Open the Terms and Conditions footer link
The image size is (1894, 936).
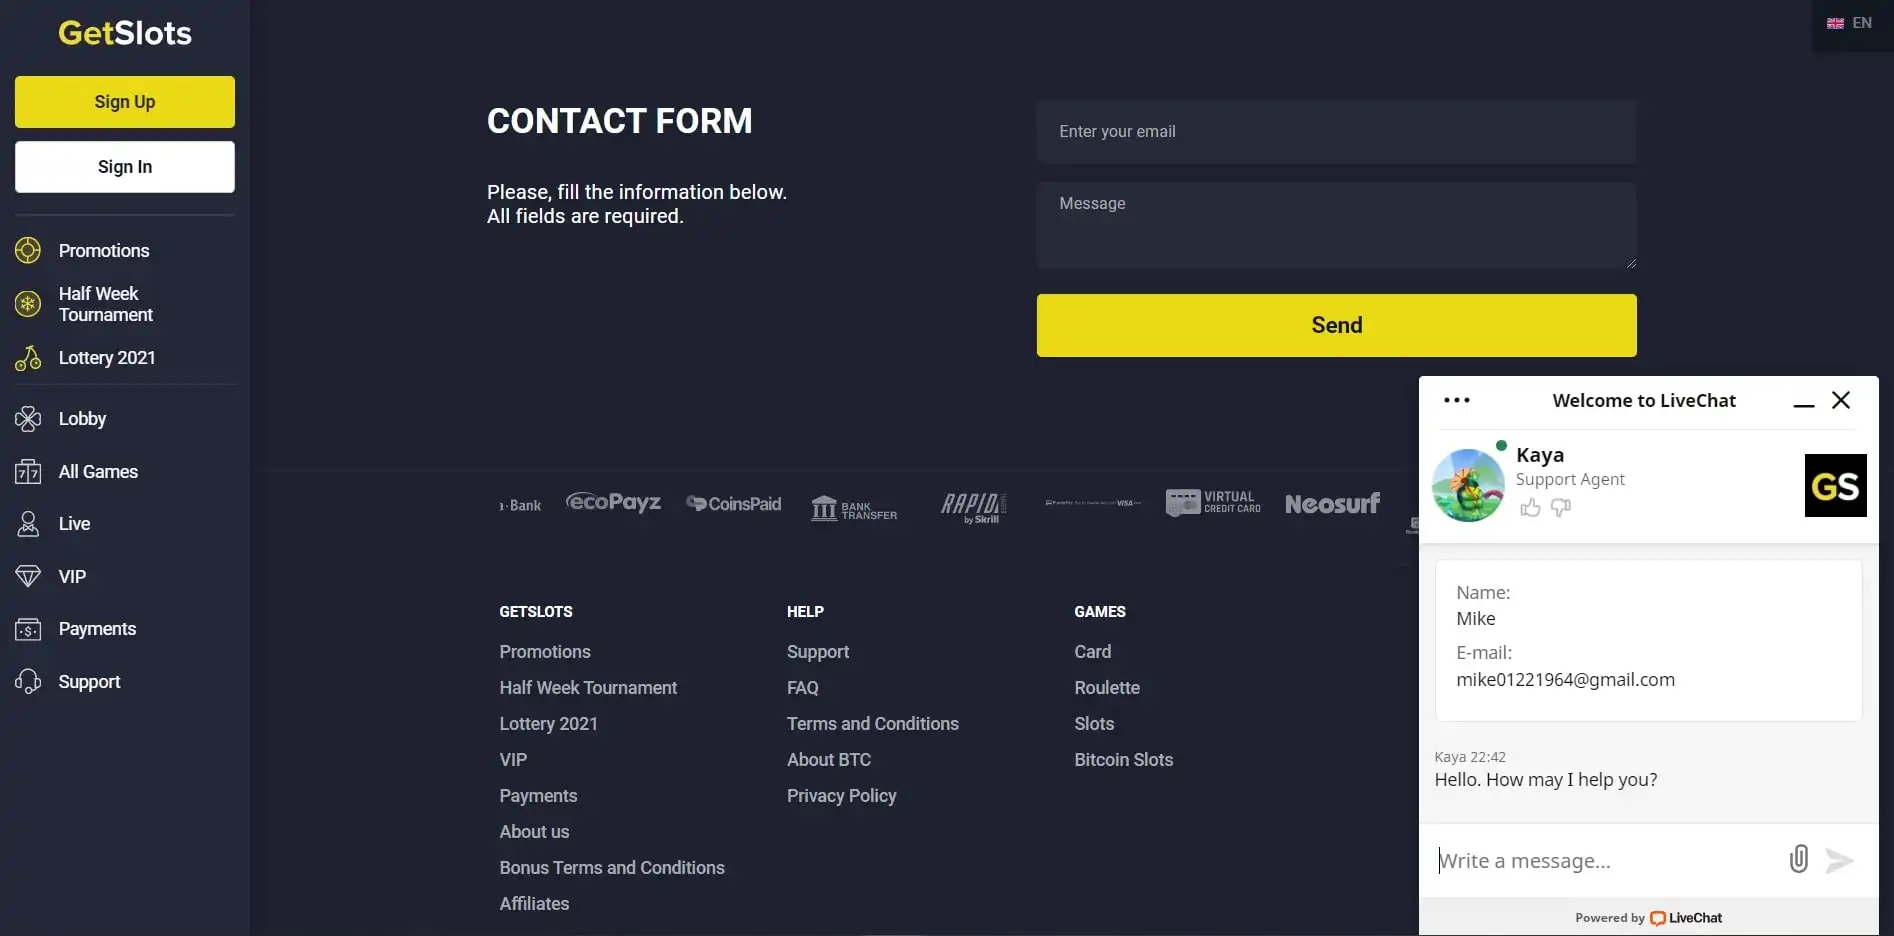pos(872,724)
